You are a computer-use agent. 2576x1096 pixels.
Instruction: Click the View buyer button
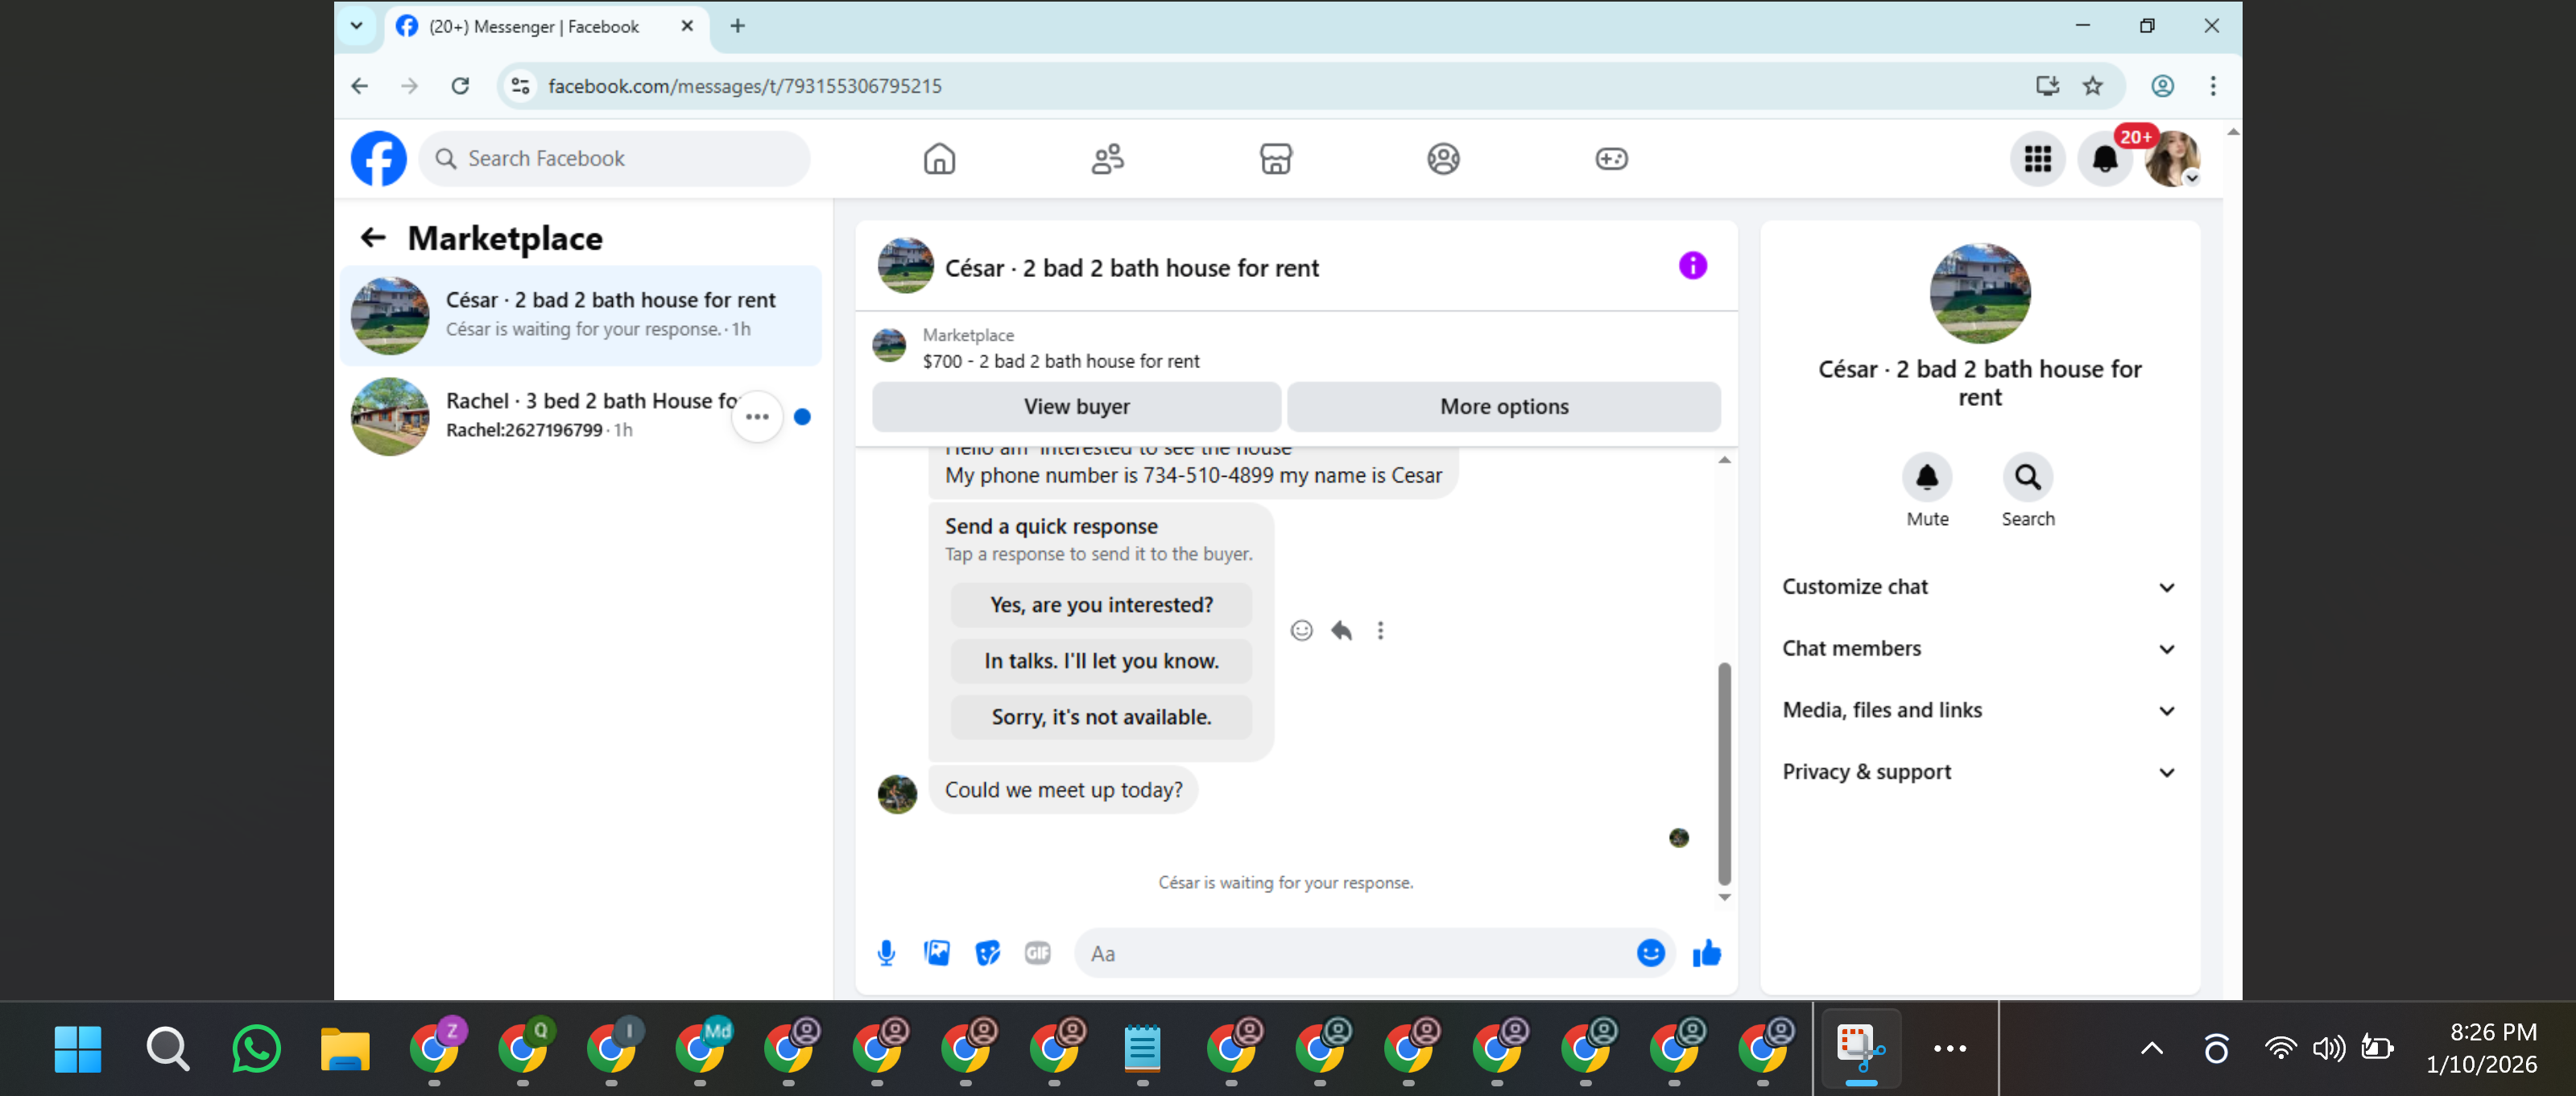[1076, 407]
